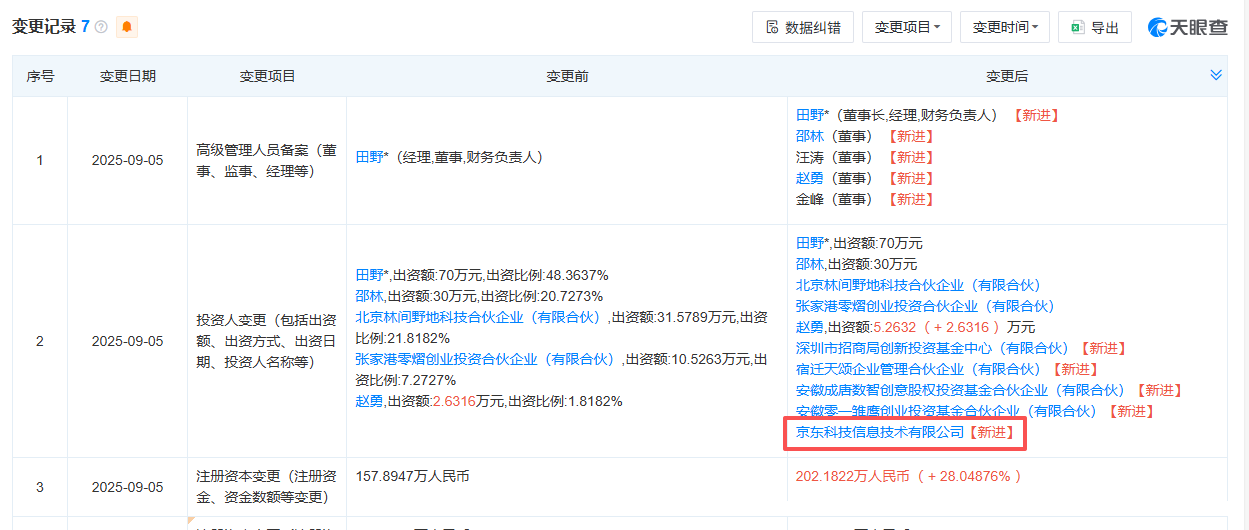Open 邵林 (董事) link in row 1
Viewport: 1249px width, 530px height.
coord(810,136)
